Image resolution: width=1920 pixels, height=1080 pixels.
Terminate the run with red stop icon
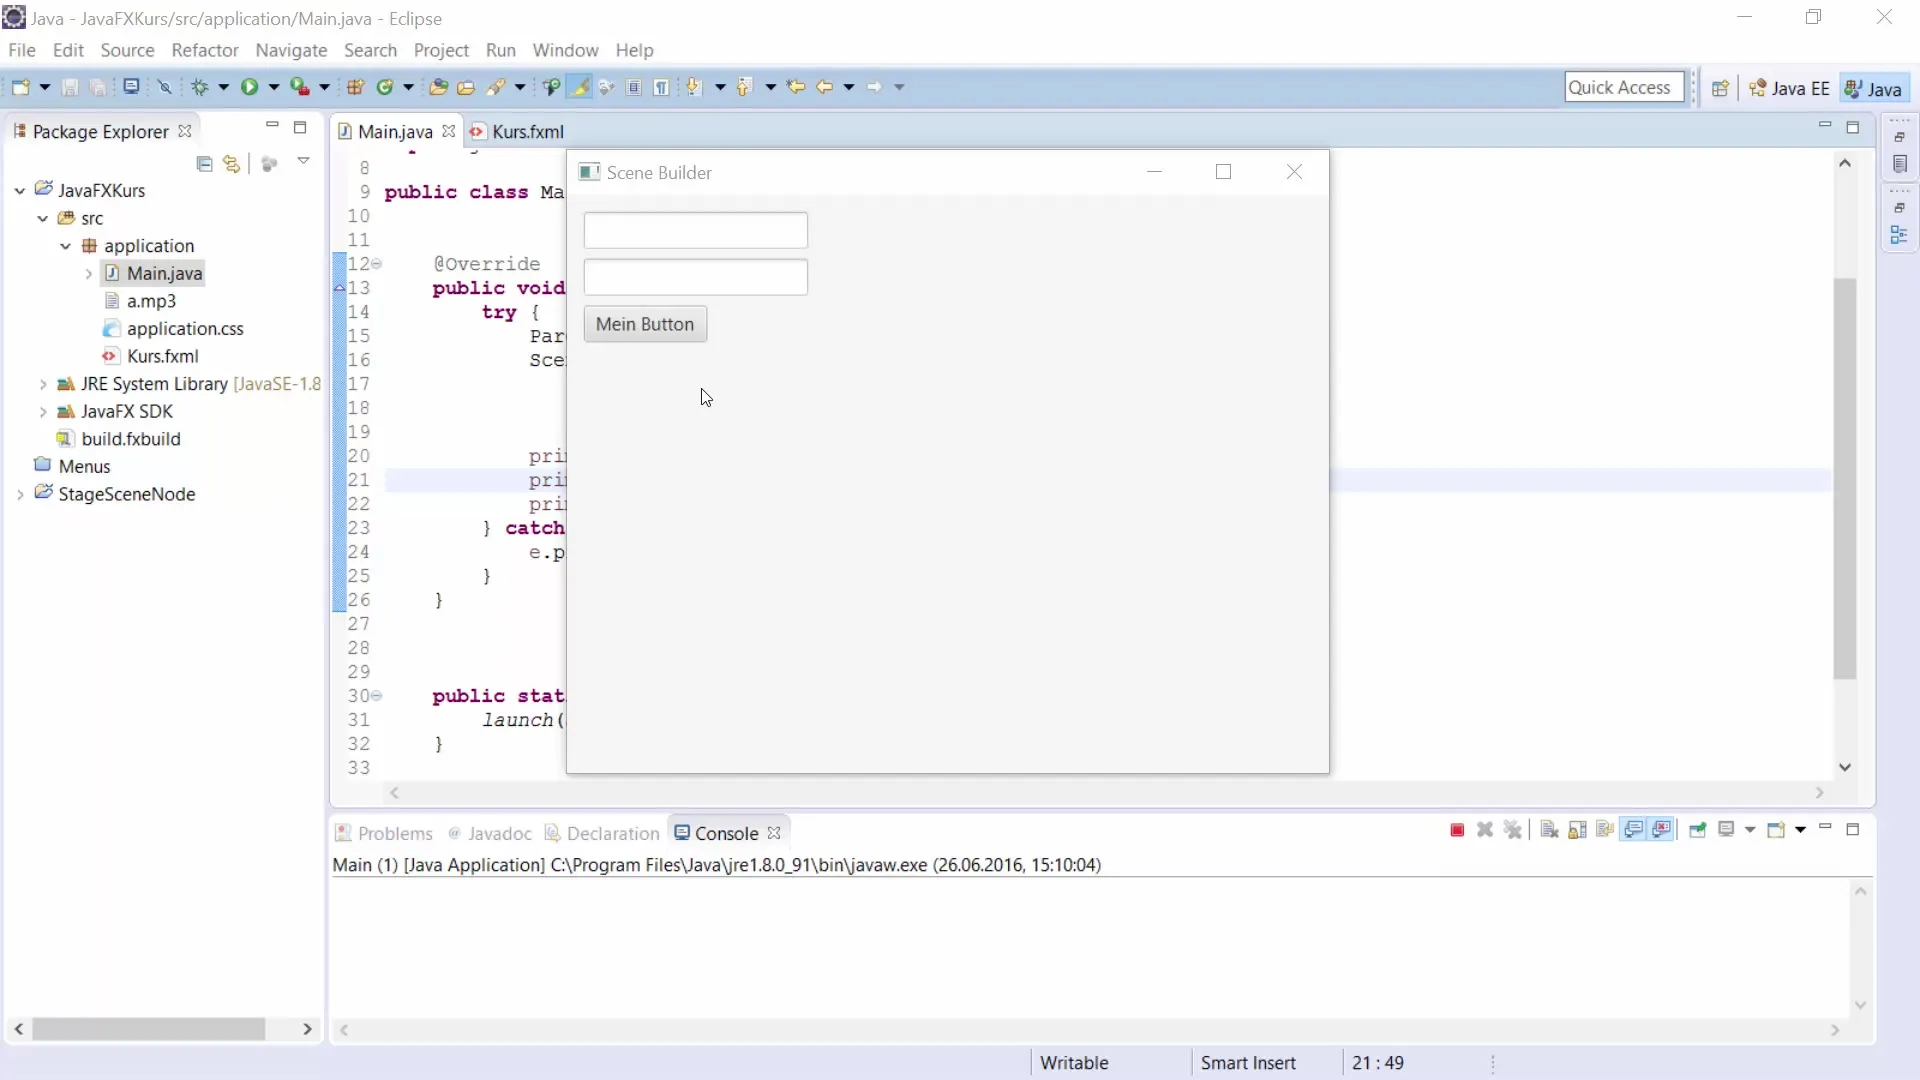[x=1457, y=830]
